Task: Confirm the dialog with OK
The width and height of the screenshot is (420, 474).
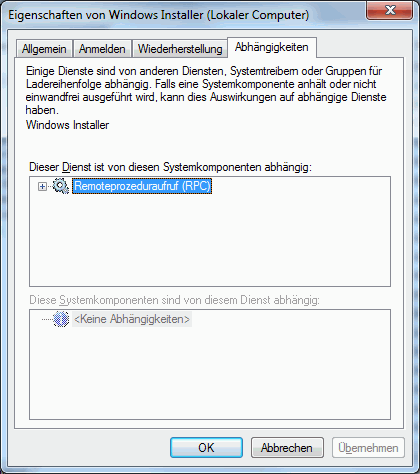Action: (206, 448)
